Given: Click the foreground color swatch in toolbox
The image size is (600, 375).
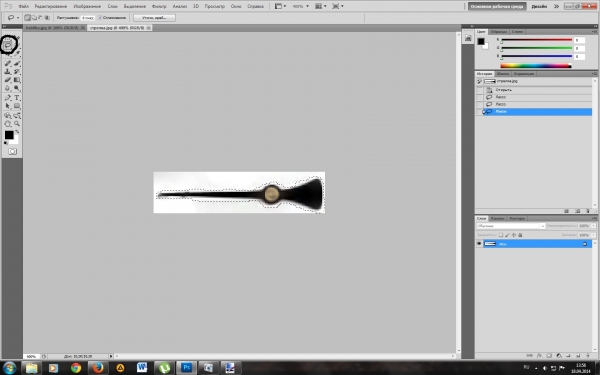Looking at the screenshot, I should (x=9, y=135).
